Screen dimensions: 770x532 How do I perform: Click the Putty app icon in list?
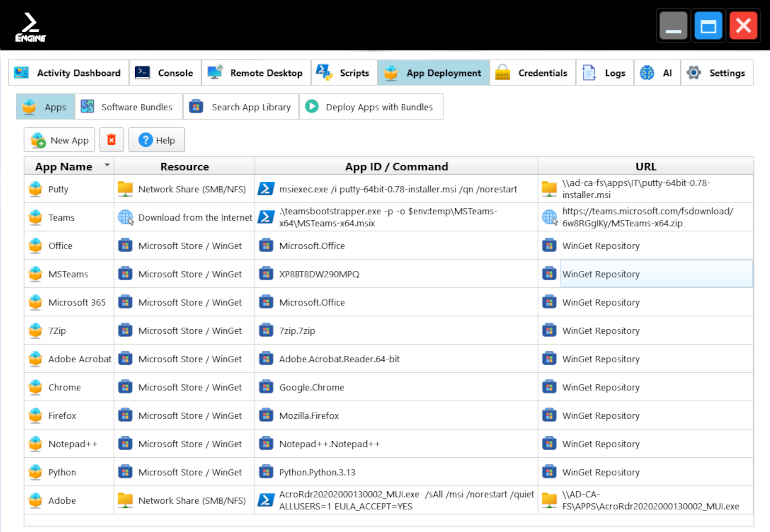(36, 189)
